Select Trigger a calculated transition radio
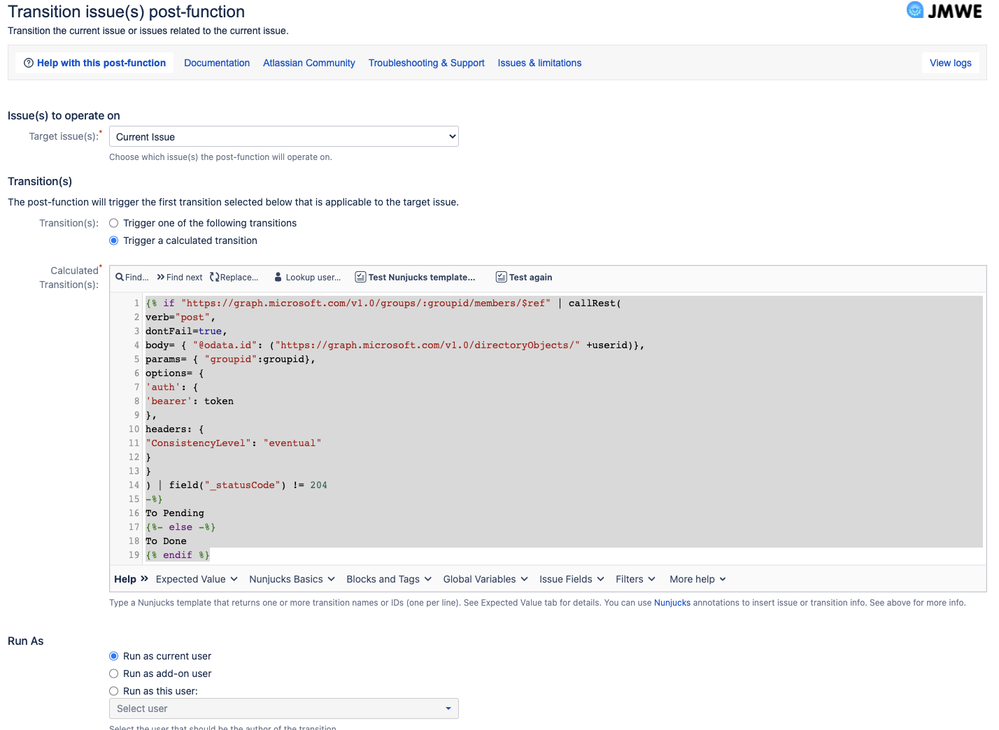This screenshot has width=999, height=730. pyautogui.click(x=113, y=241)
